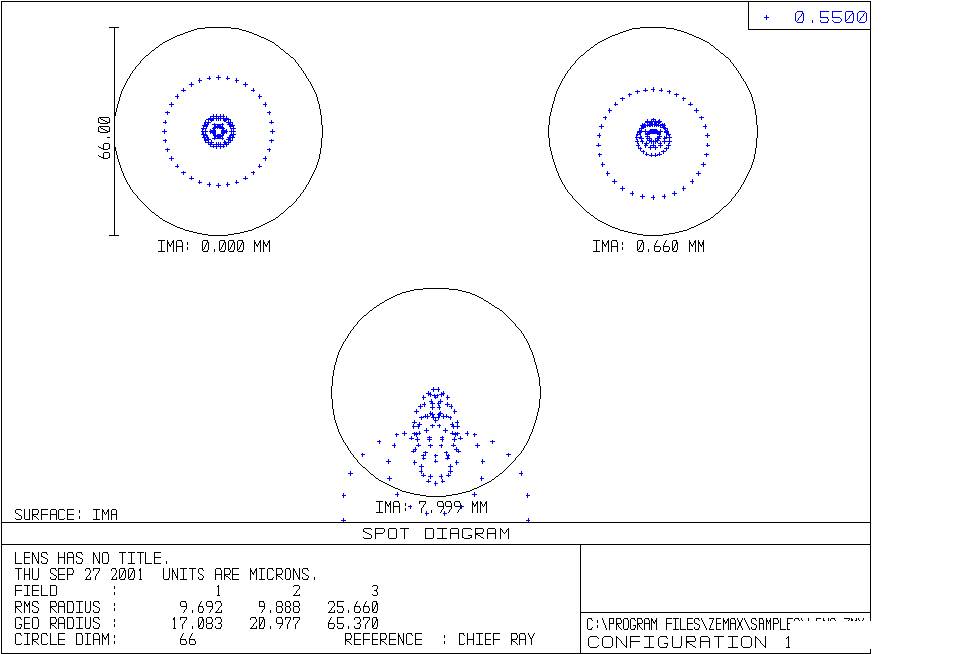Select the CIRCLE DIAM value 66
The image size is (960, 654).
pos(187,639)
